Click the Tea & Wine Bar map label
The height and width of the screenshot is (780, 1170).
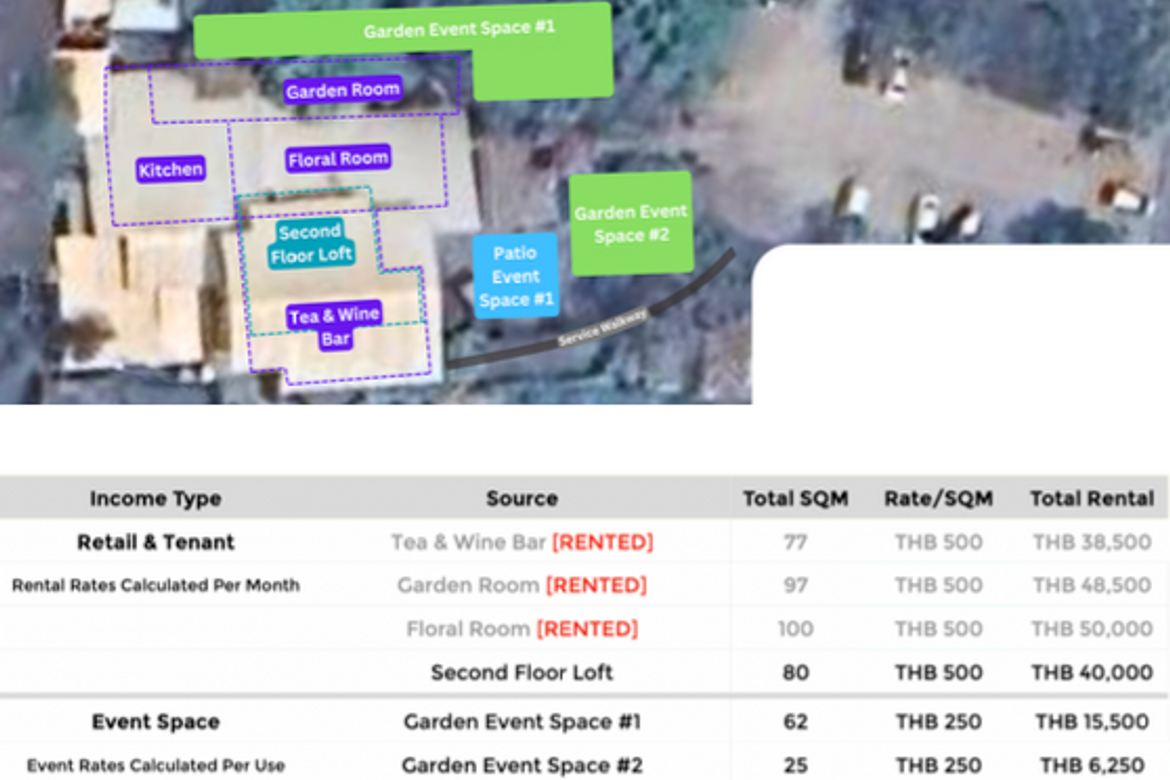(334, 326)
